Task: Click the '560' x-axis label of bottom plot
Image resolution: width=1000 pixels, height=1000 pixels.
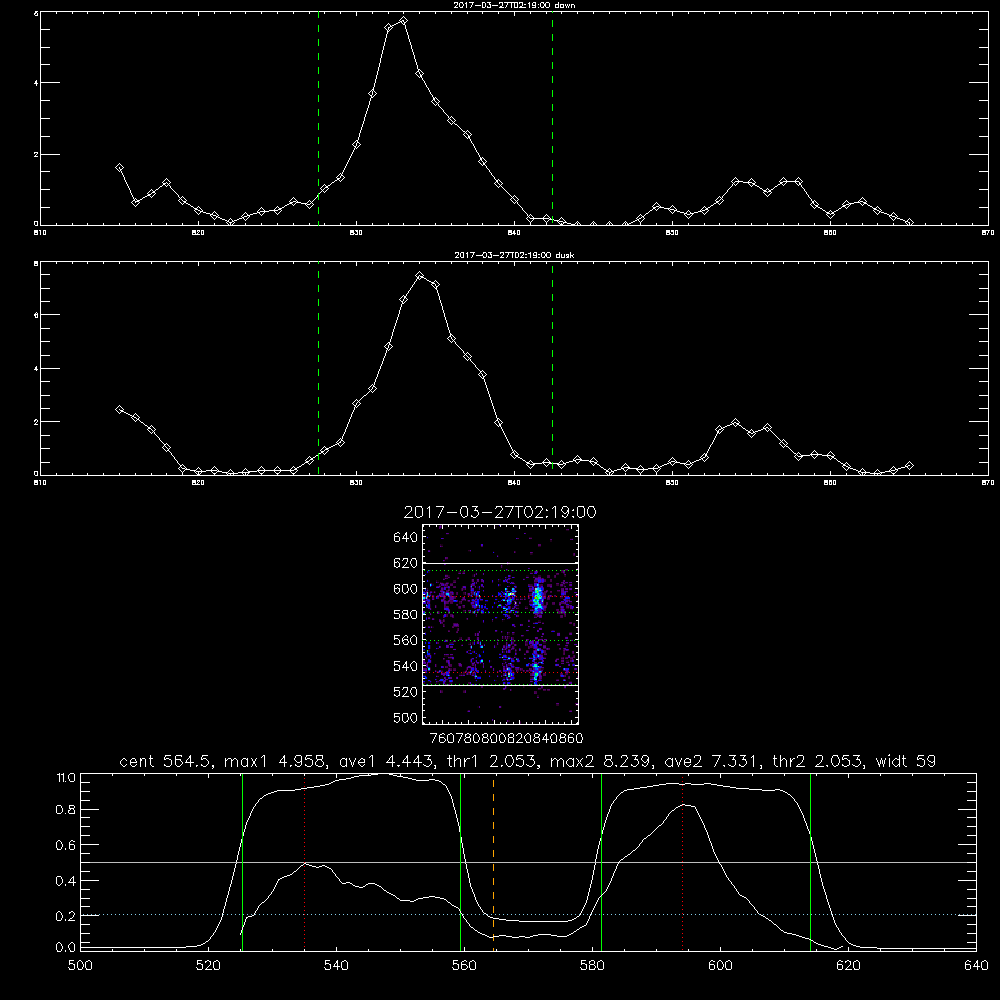Action: click(464, 966)
